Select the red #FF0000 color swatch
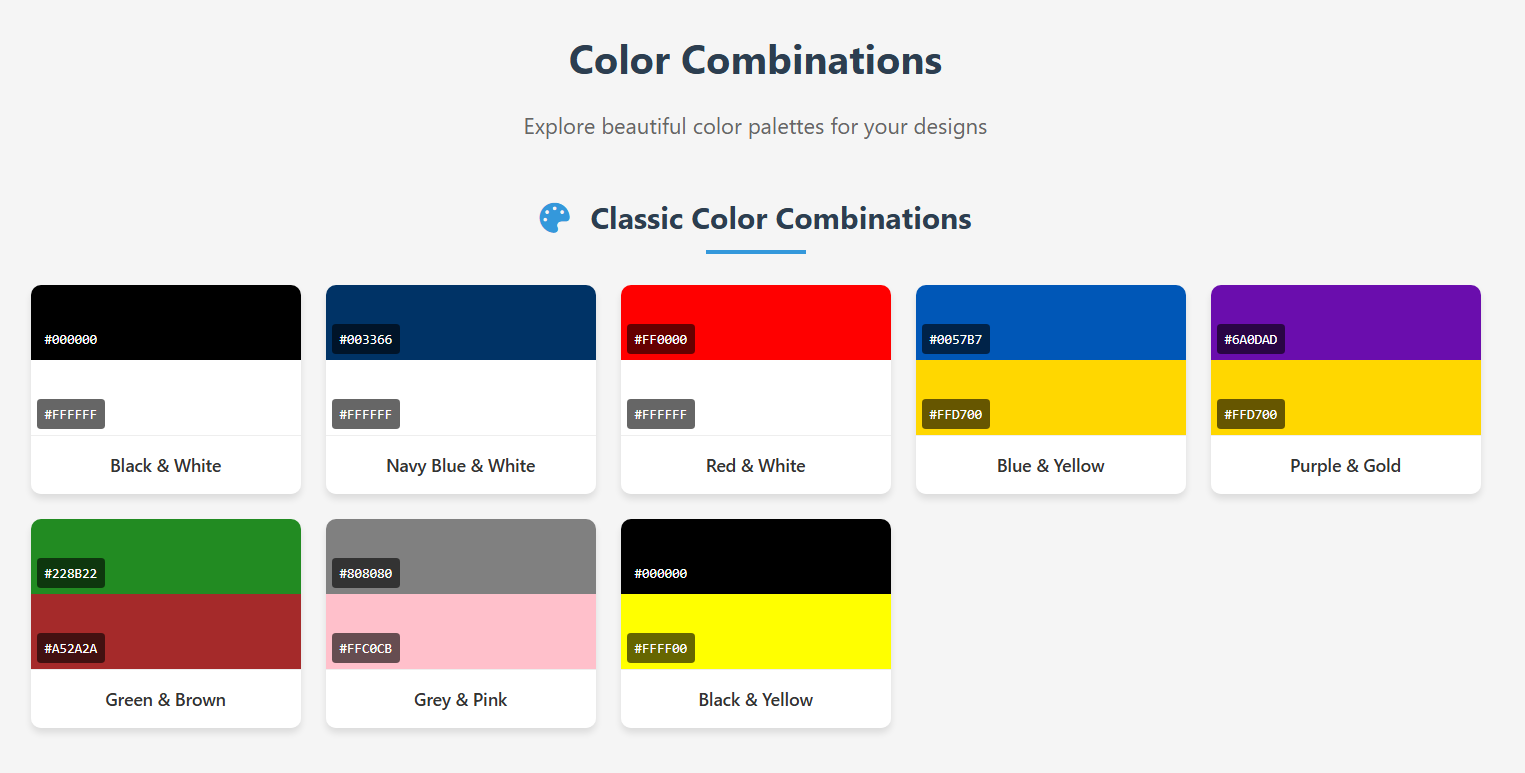Viewport: 1525px width, 773px height. point(756,322)
